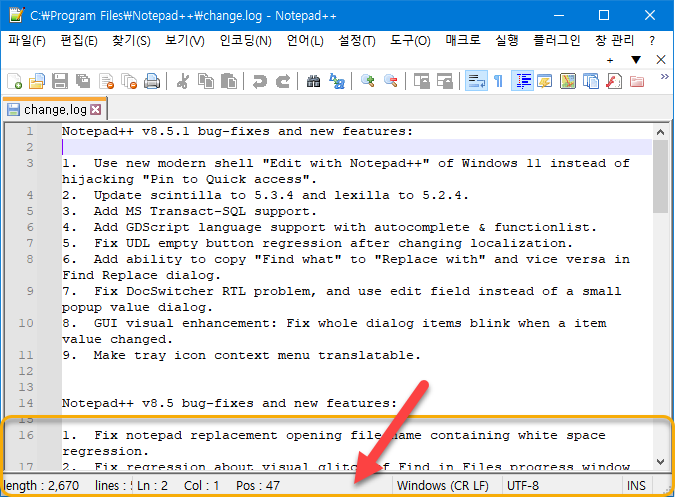Save the current file via toolbar

point(60,81)
